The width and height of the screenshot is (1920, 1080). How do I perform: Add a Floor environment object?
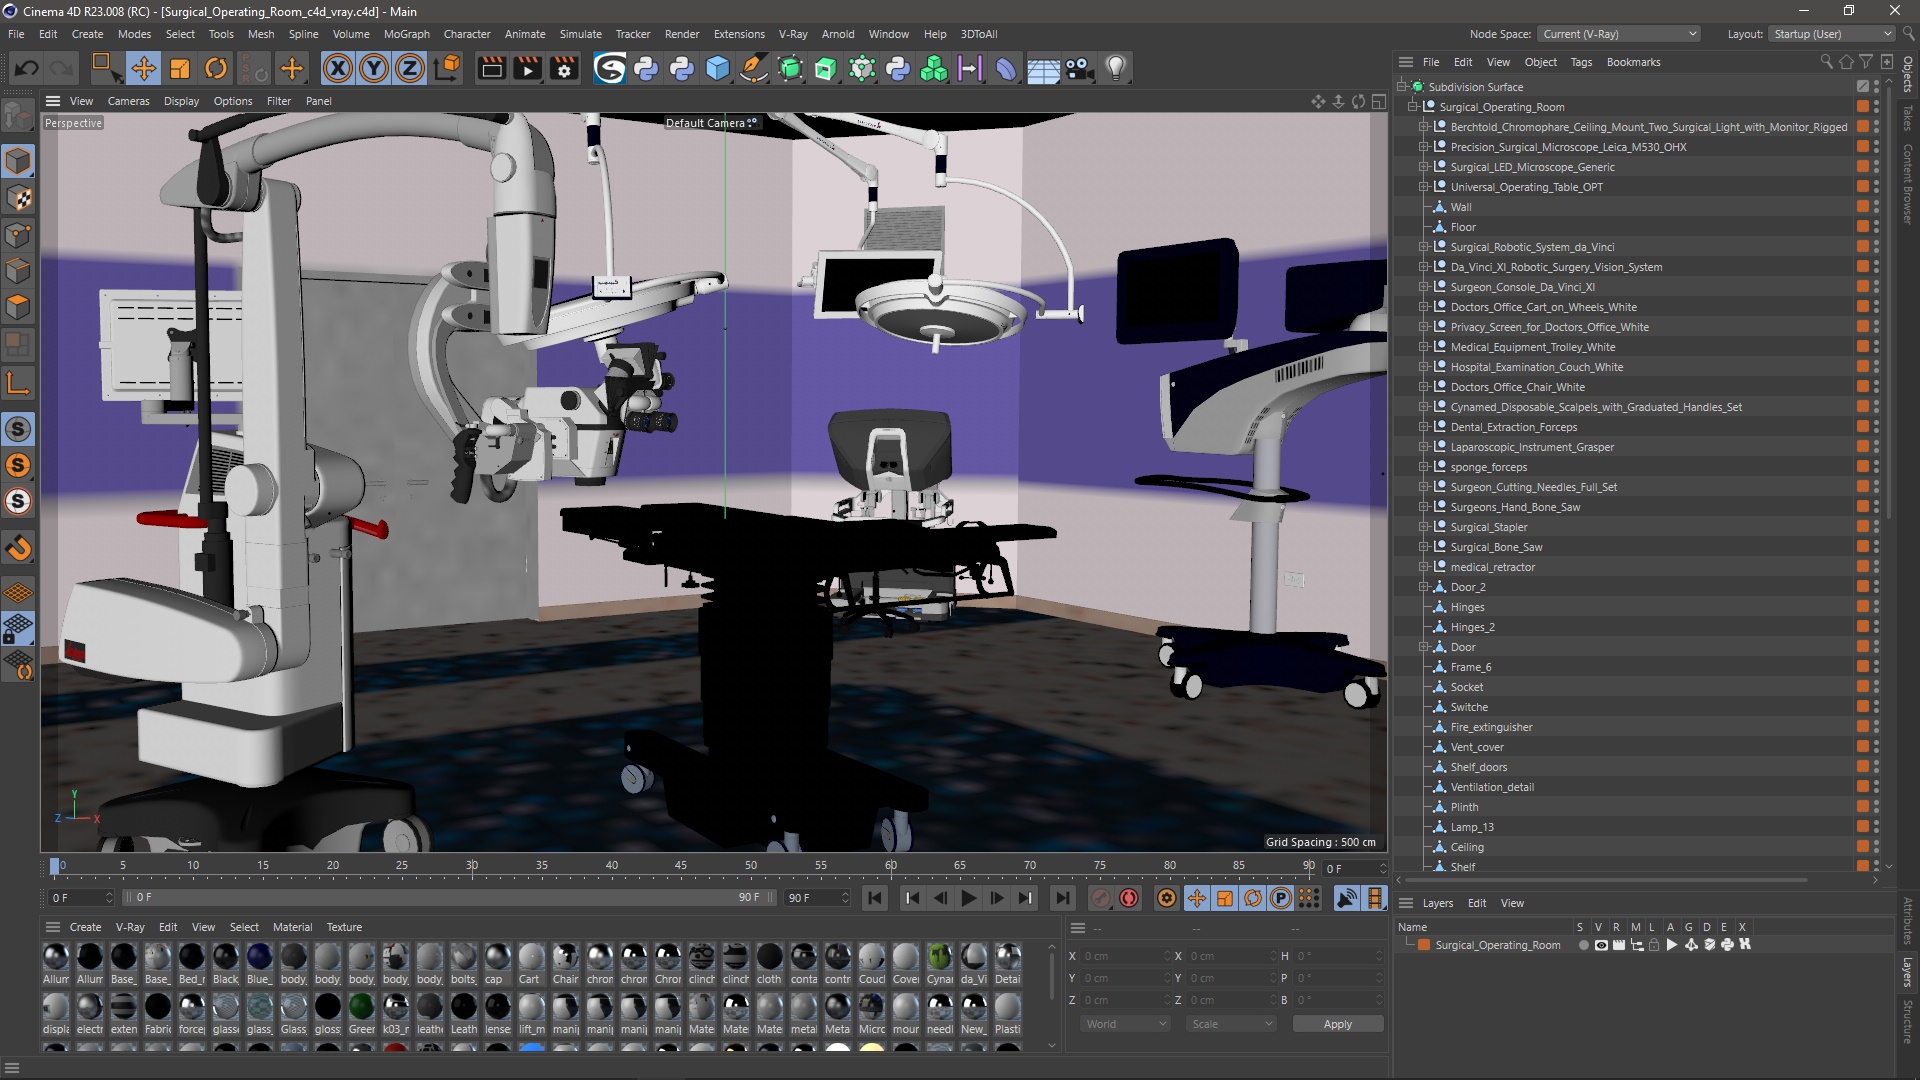(1043, 68)
